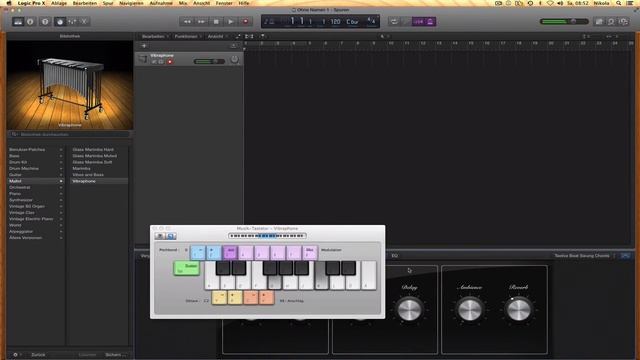Toggle Cycle mode button right of LCD
This screenshot has width=640, height=360.
394,22
